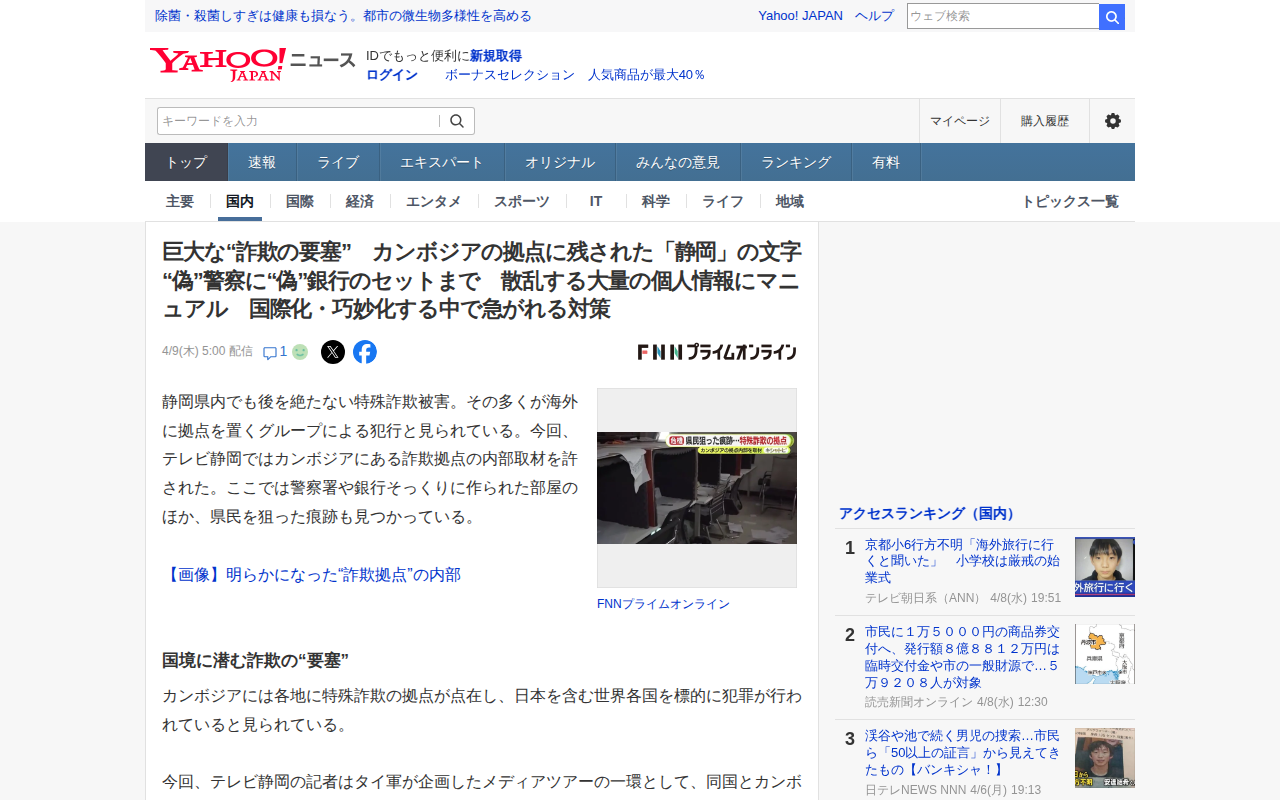This screenshot has width=1280, height=800.
Task: Select the ライフ category
Action: [723, 201]
